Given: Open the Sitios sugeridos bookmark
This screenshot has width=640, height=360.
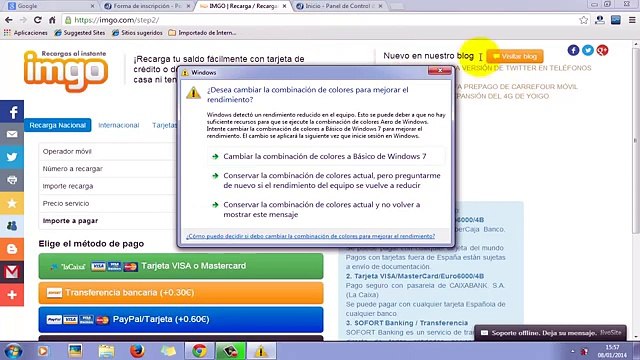Looking at the screenshot, I should pyautogui.click(x=137, y=33).
